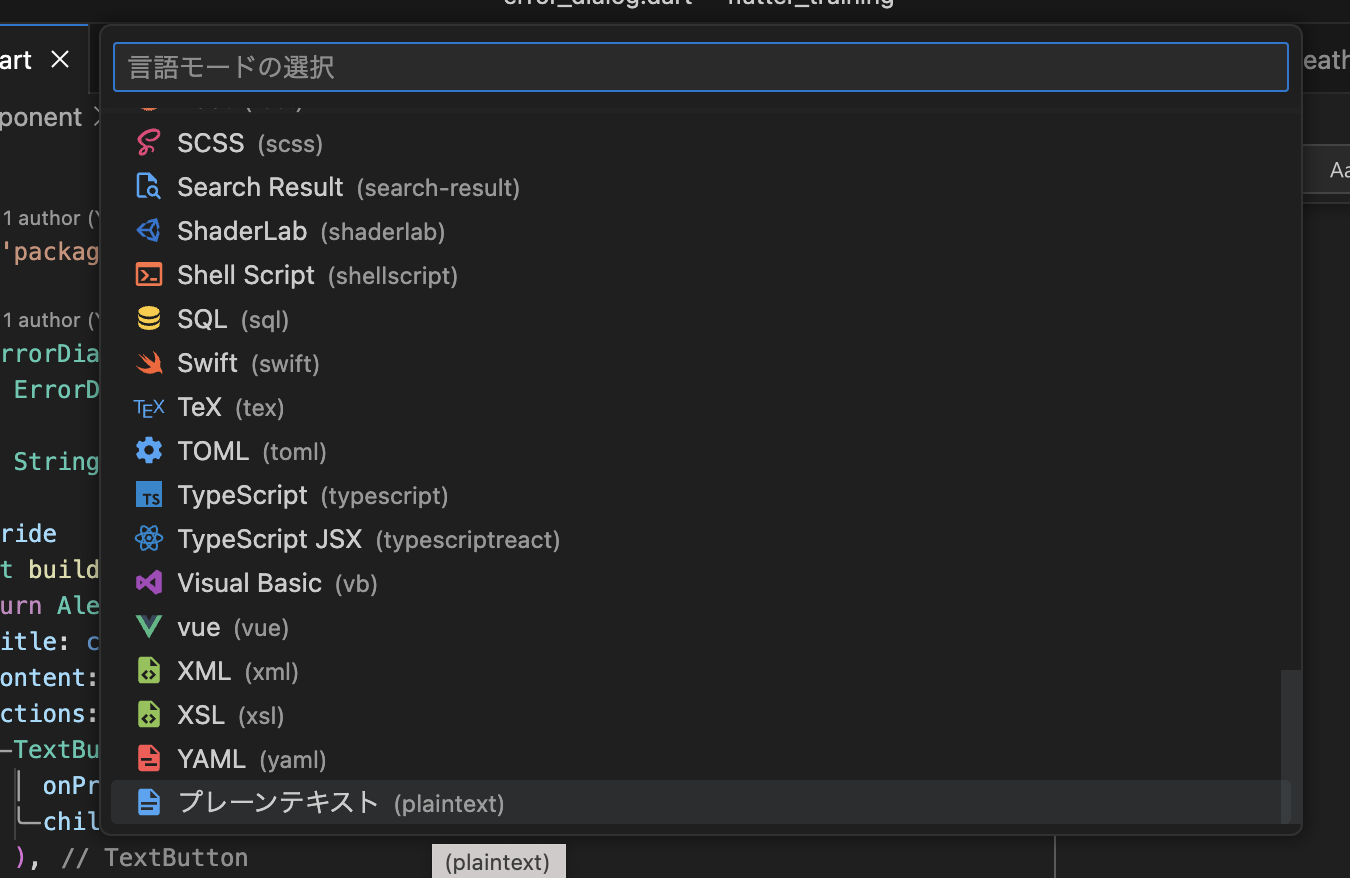
Task: Click the Swift bird icon
Action: [149, 363]
